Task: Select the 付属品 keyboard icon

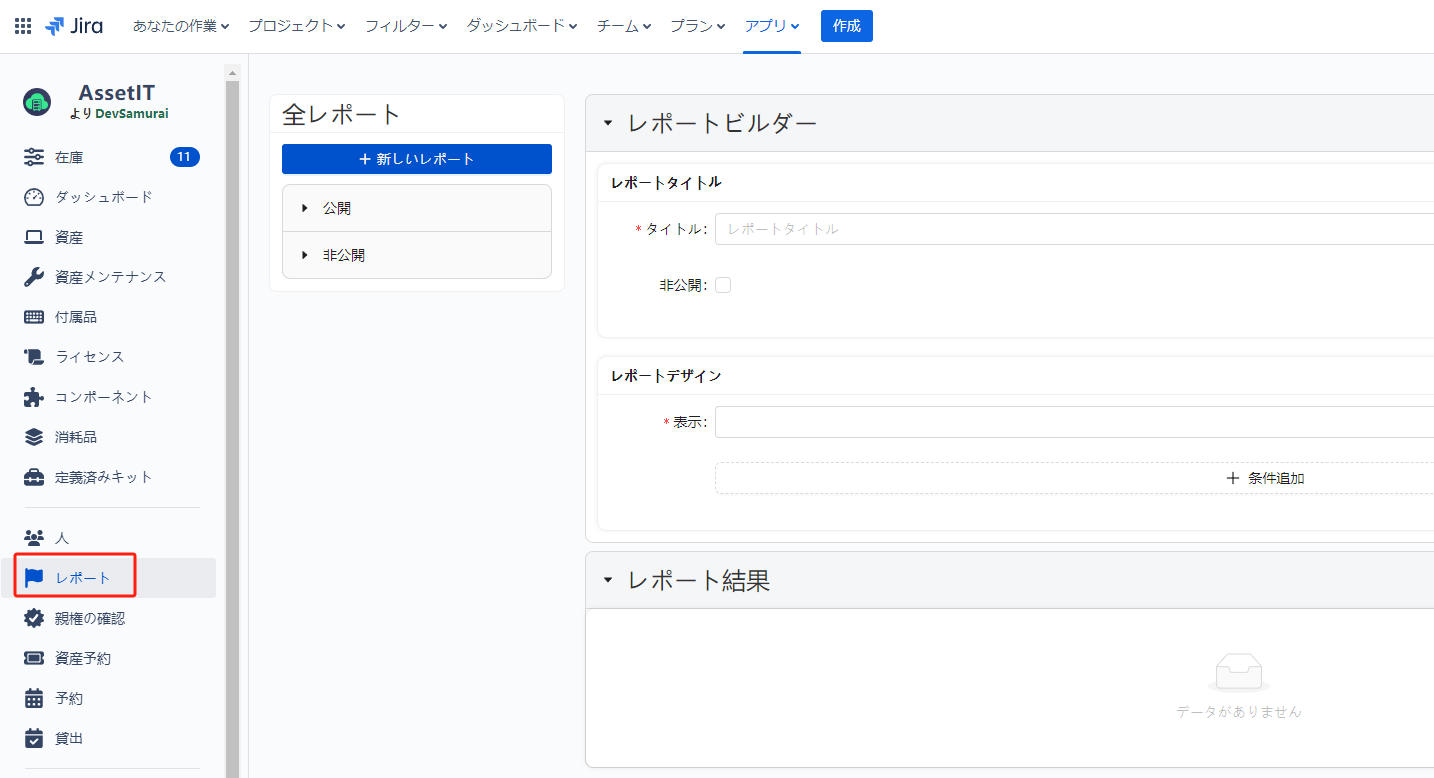Action: click(x=34, y=317)
